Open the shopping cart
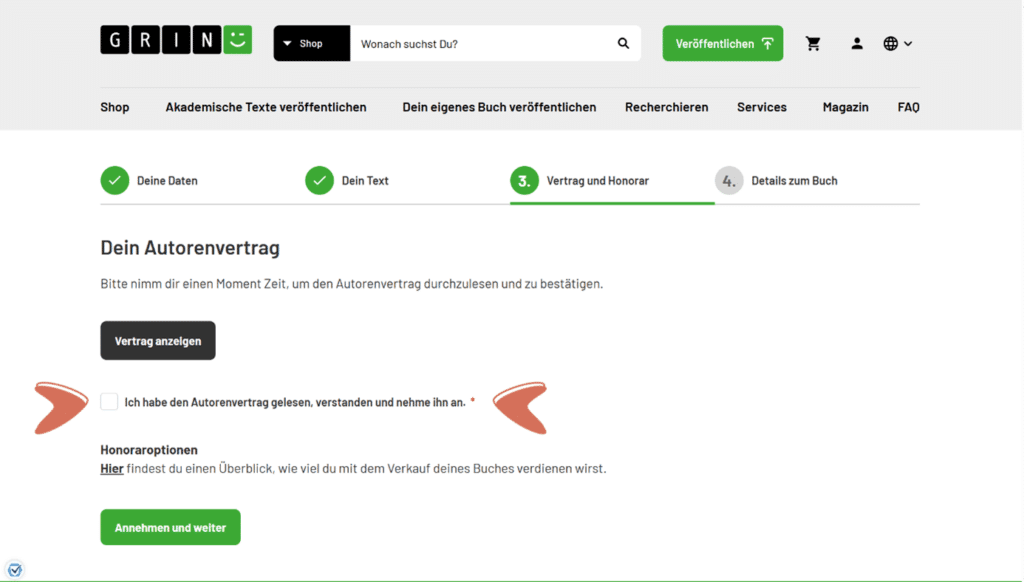The height and width of the screenshot is (582, 1024). 813,44
